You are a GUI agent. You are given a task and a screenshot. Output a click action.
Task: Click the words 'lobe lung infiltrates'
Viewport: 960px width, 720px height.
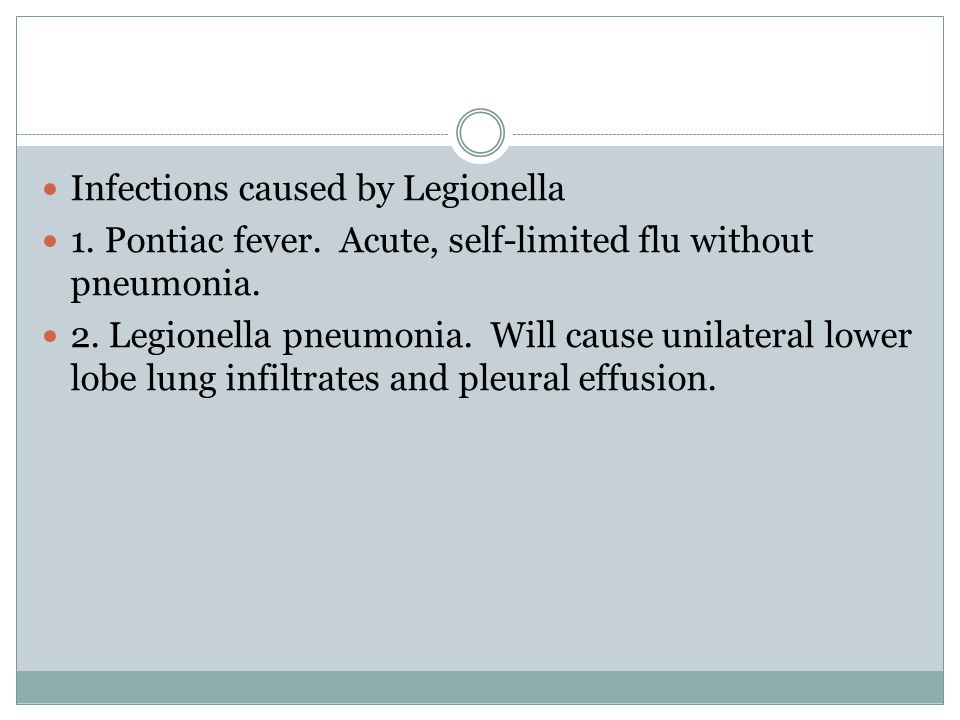tap(225, 380)
